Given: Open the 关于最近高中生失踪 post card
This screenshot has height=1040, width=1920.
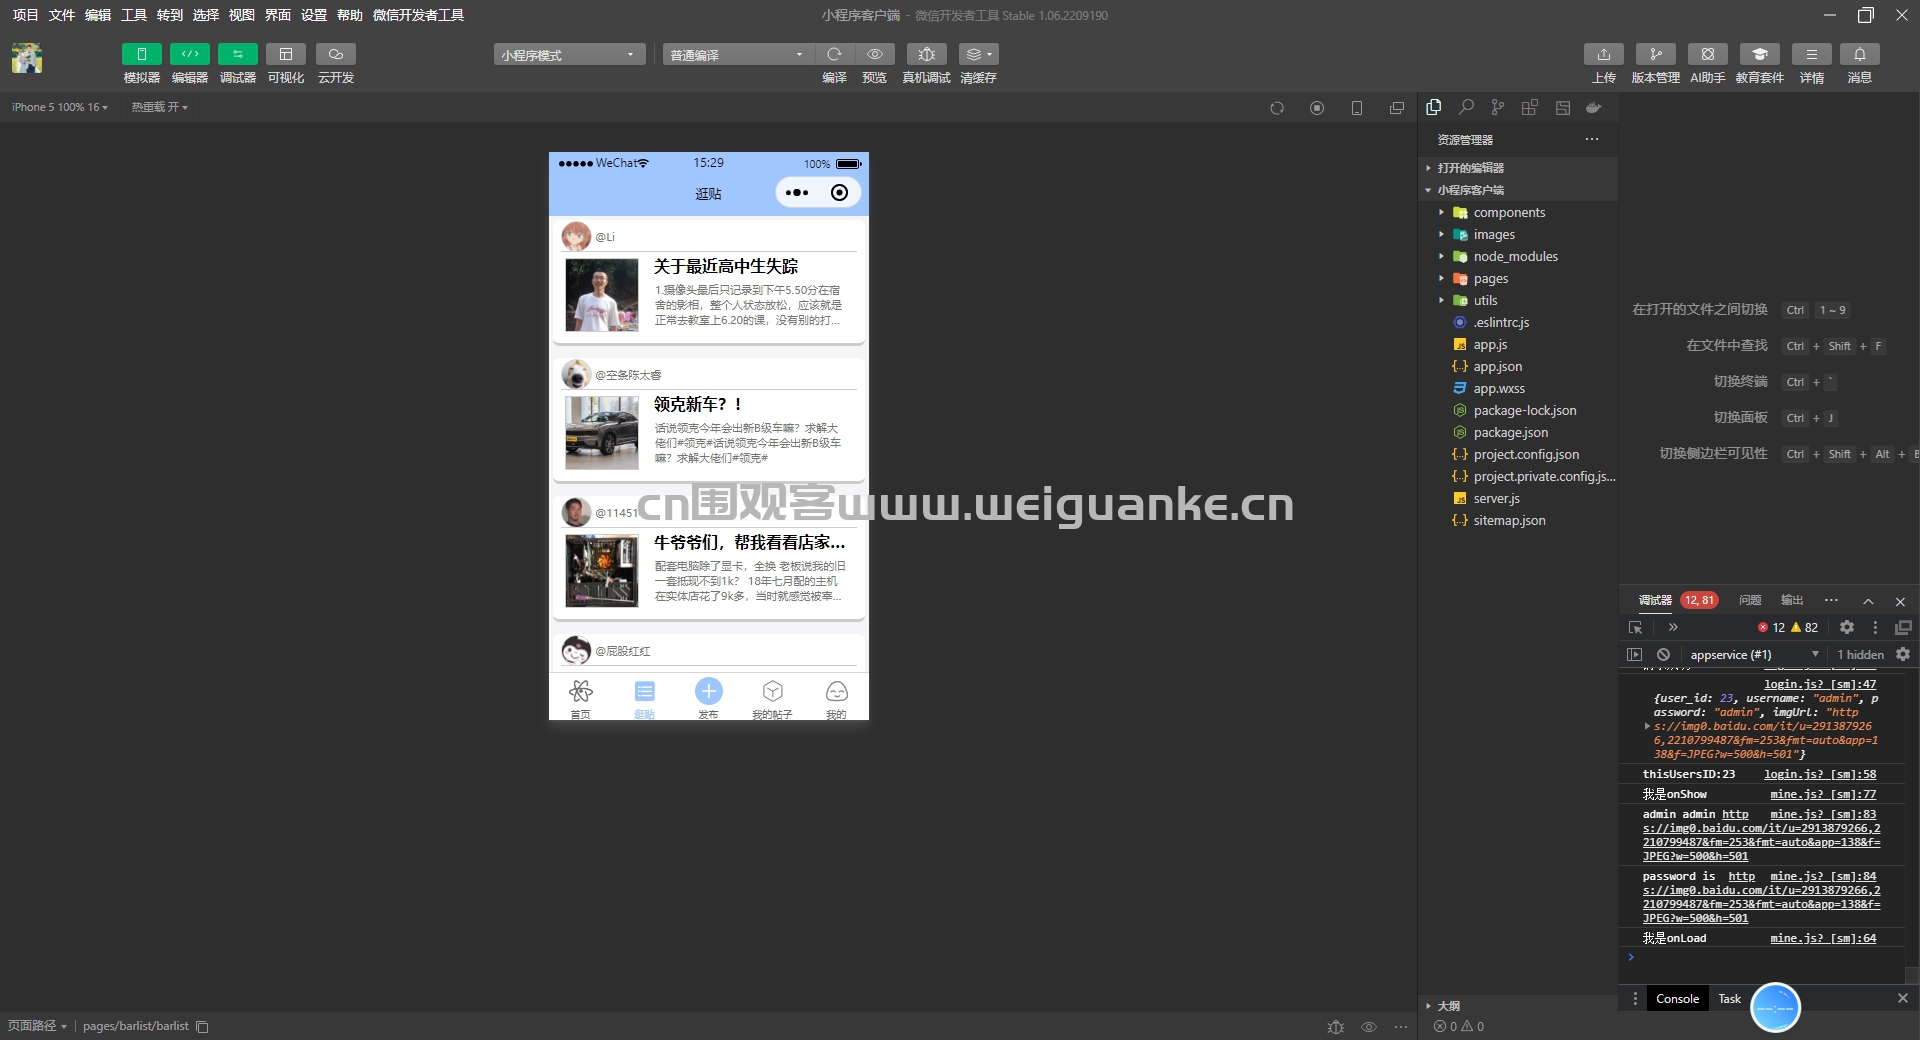Looking at the screenshot, I should click(x=709, y=282).
